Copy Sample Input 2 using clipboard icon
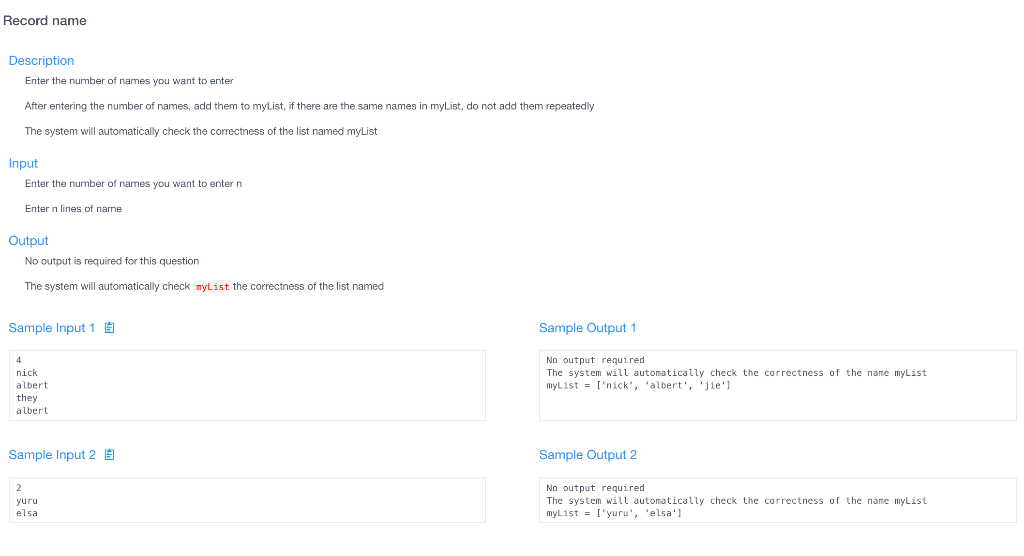1024x556 pixels. coord(110,455)
